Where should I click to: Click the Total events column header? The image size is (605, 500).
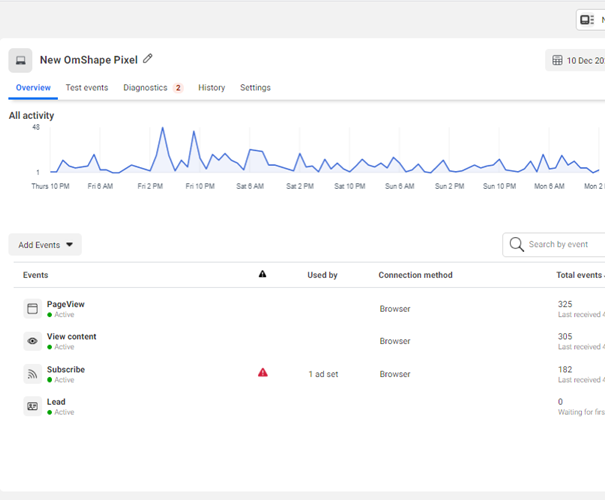580,275
